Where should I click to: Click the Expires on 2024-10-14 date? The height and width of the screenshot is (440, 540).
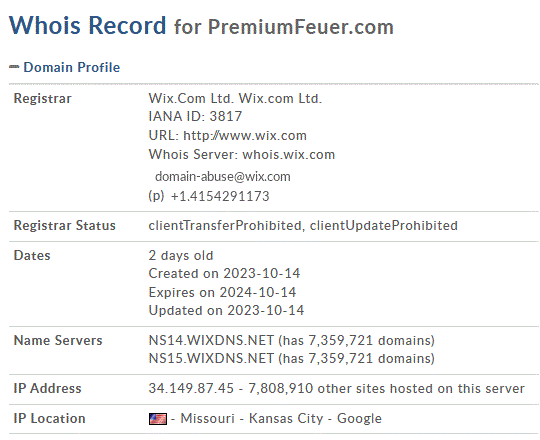(222, 292)
